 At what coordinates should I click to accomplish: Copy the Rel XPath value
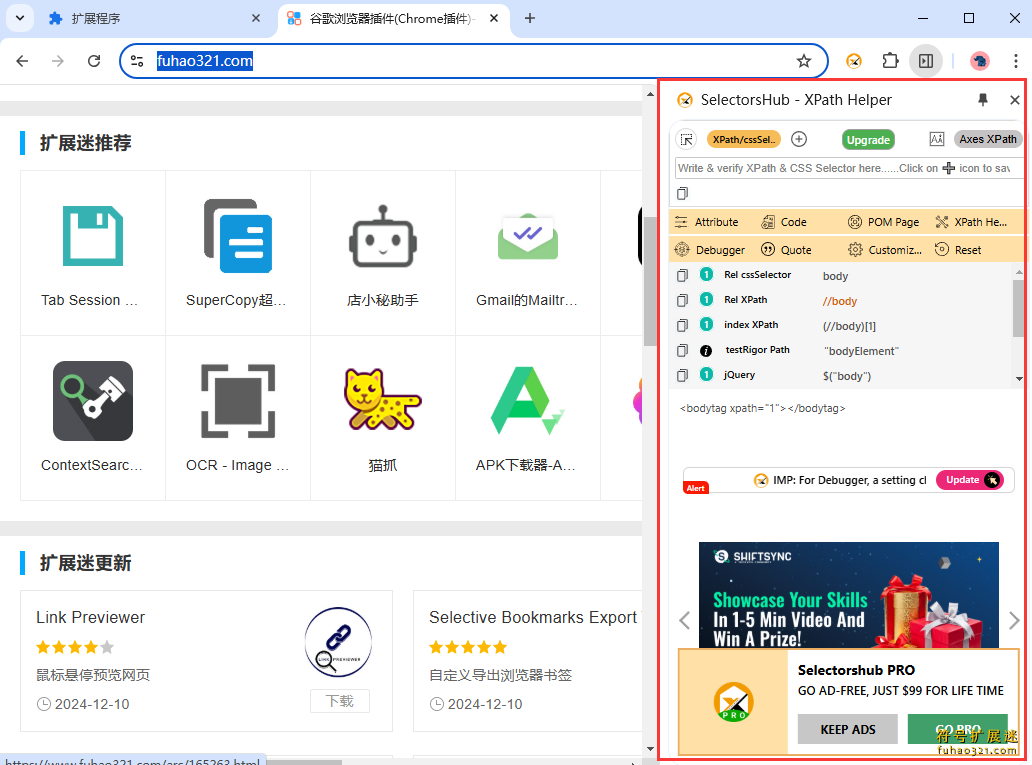[683, 300]
